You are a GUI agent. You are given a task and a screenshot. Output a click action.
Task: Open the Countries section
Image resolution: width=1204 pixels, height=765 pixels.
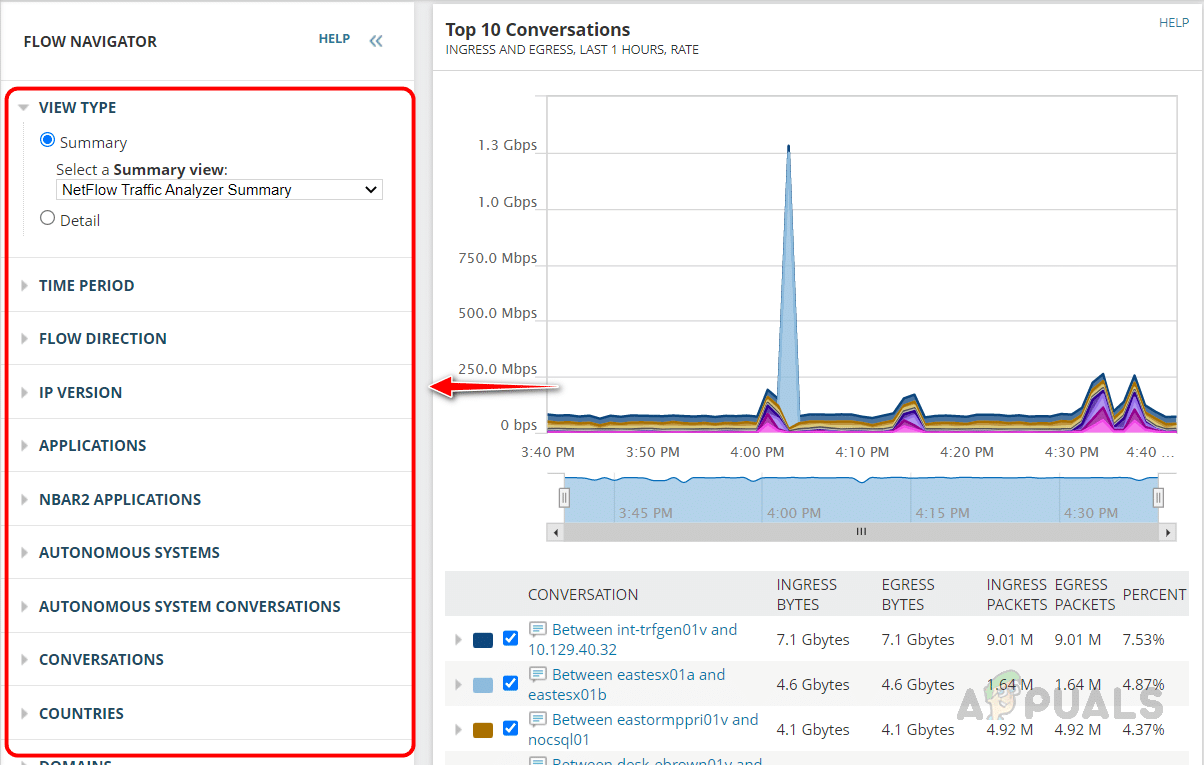[81, 713]
